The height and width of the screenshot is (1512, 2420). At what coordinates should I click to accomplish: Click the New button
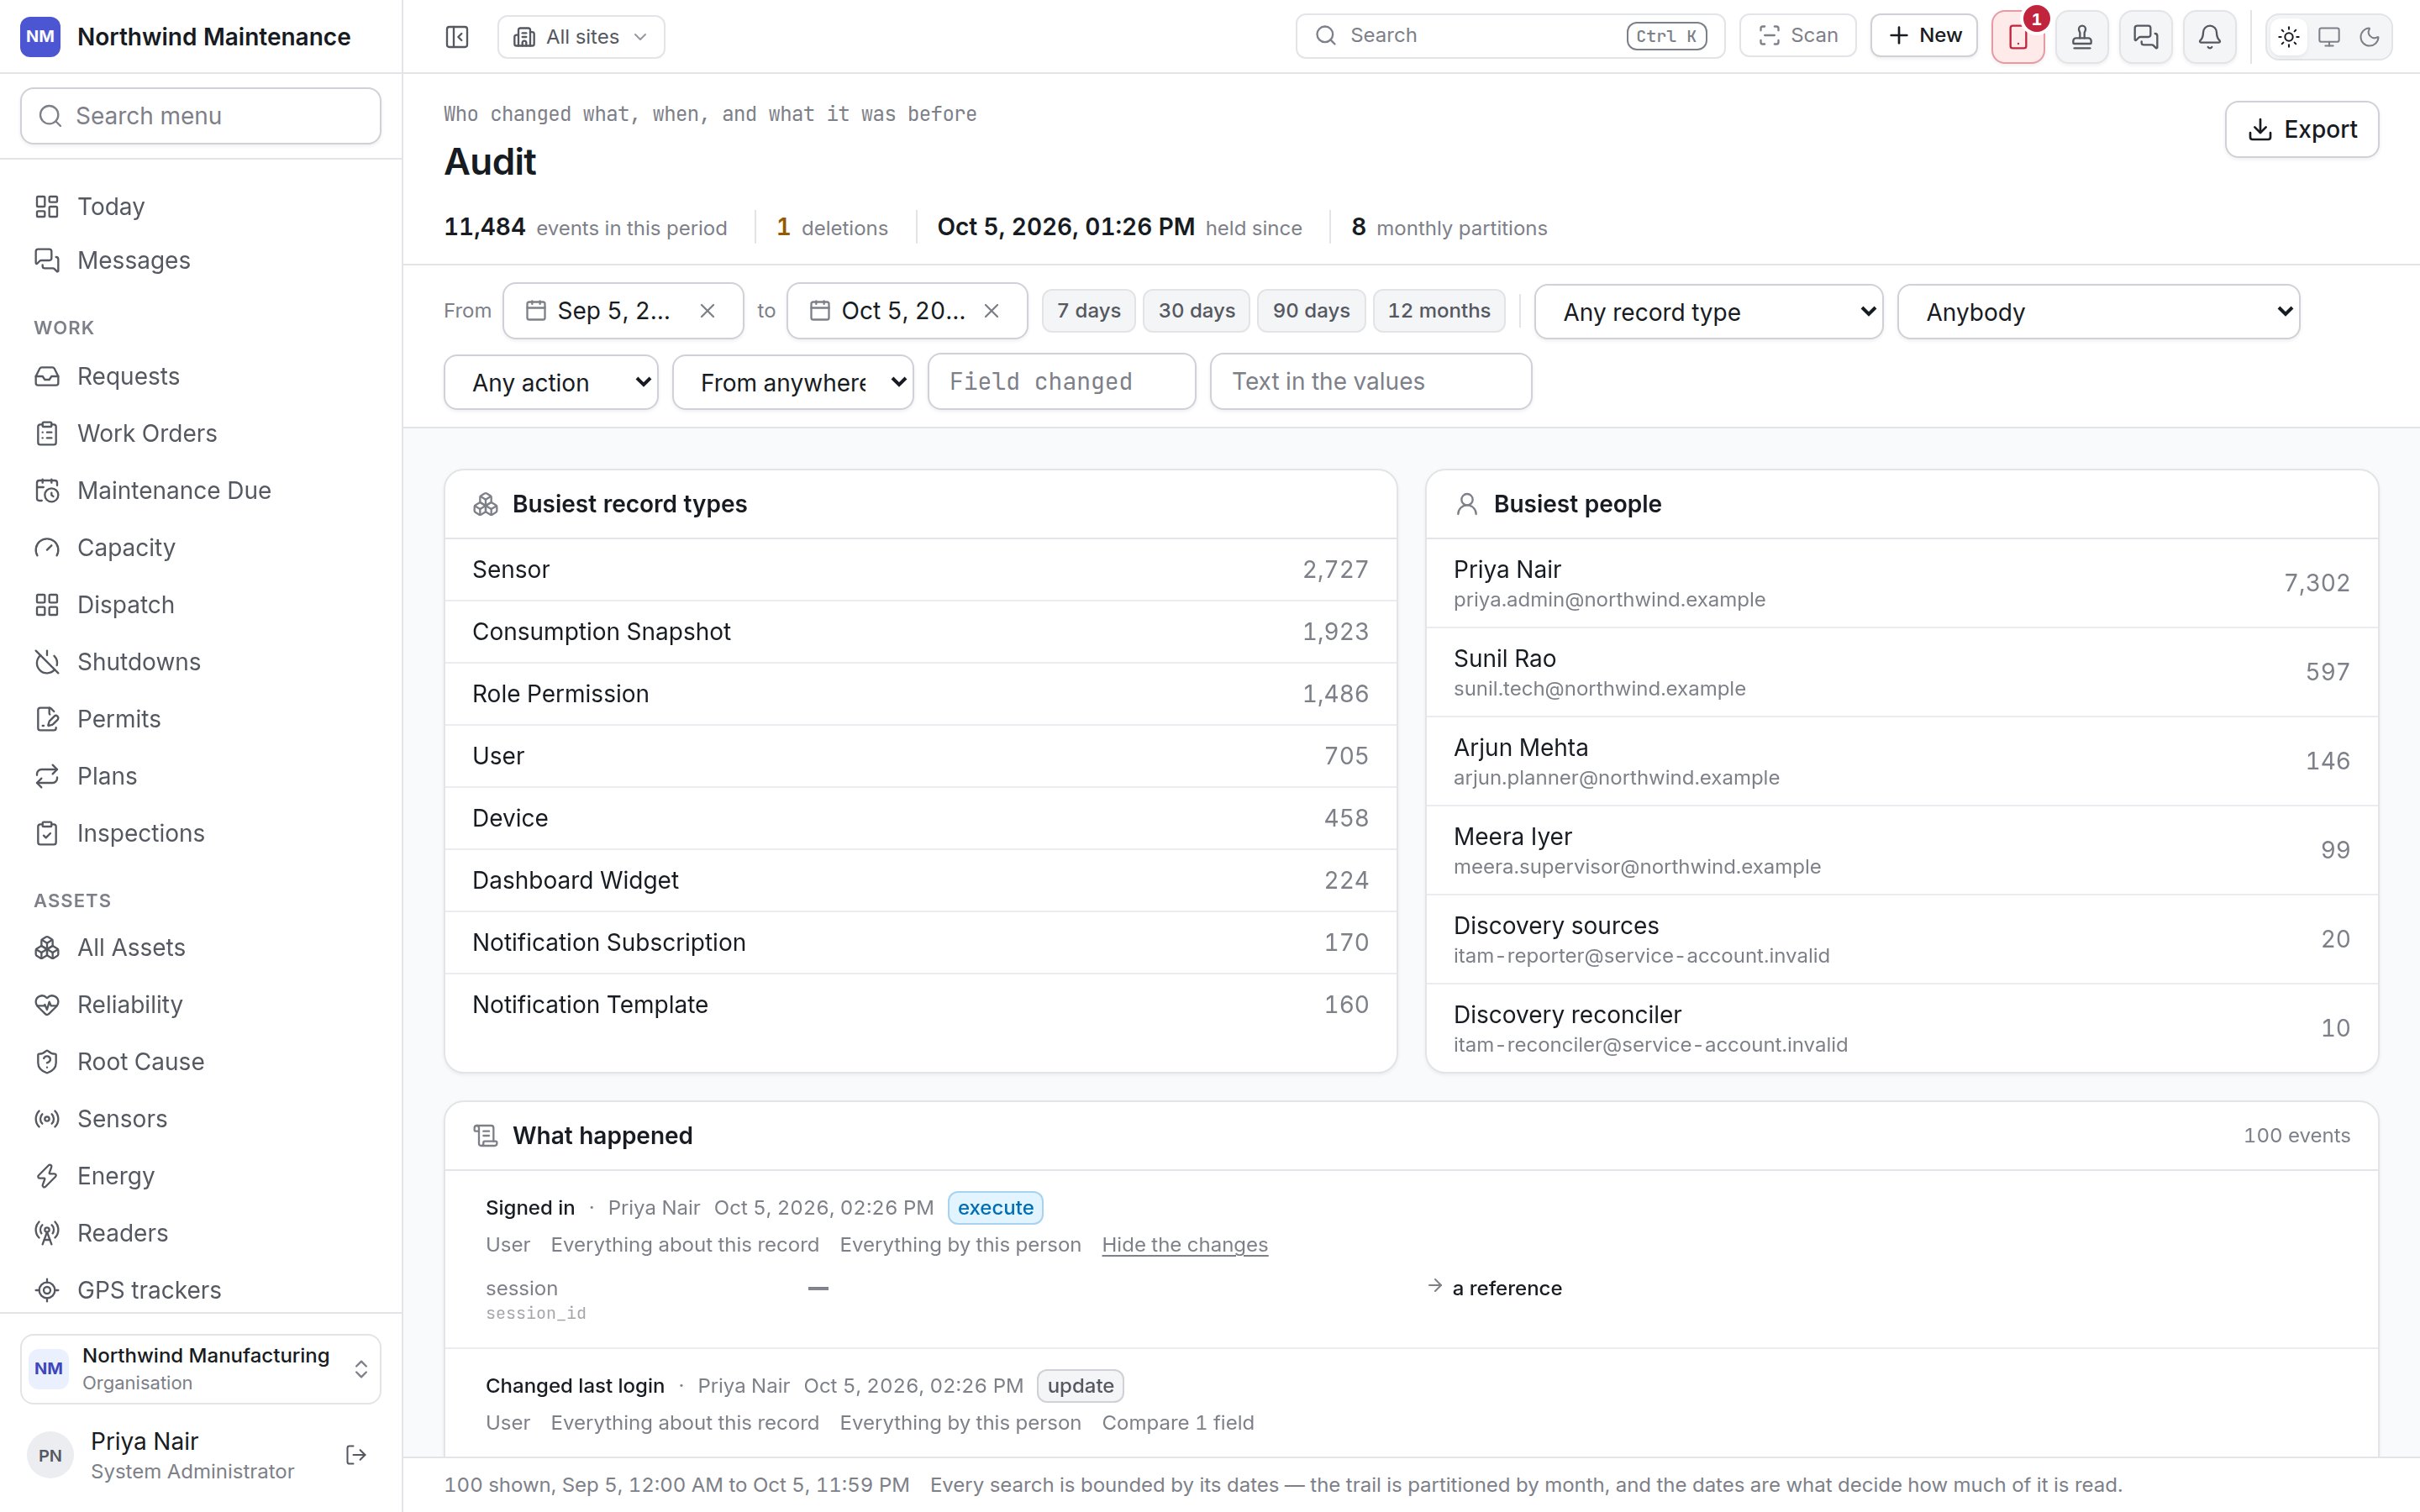pos(1924,36)
